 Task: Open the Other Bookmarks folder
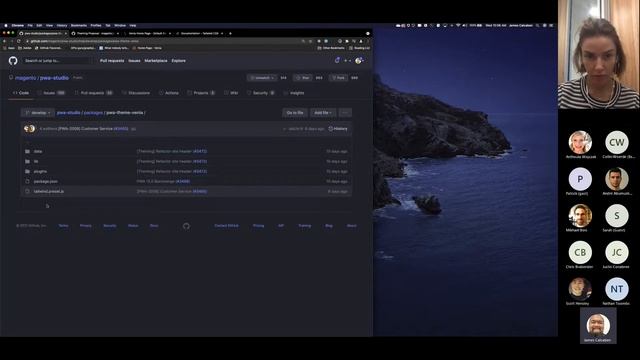(331, 48)
